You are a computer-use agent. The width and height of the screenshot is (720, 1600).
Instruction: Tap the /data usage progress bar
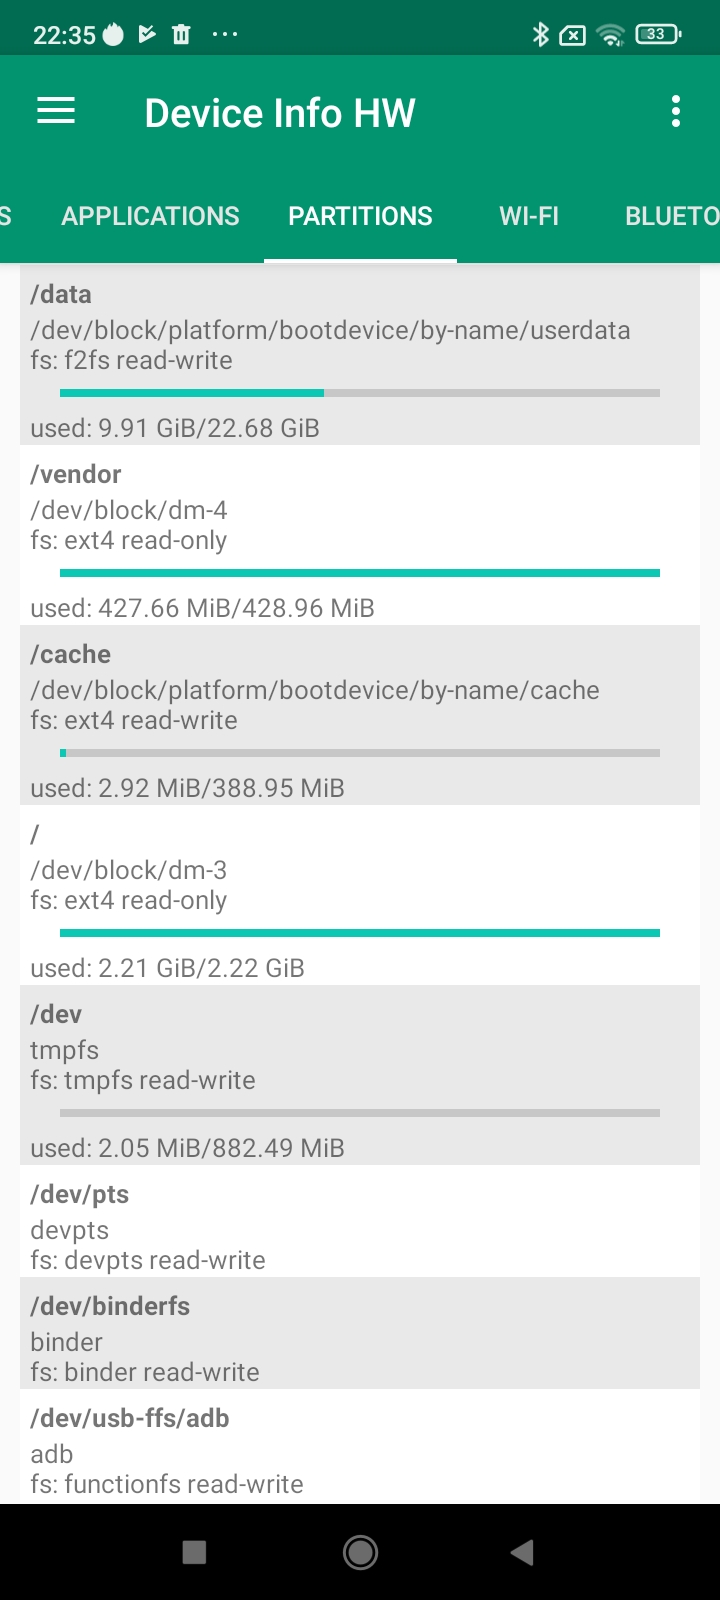click(360, 393)
